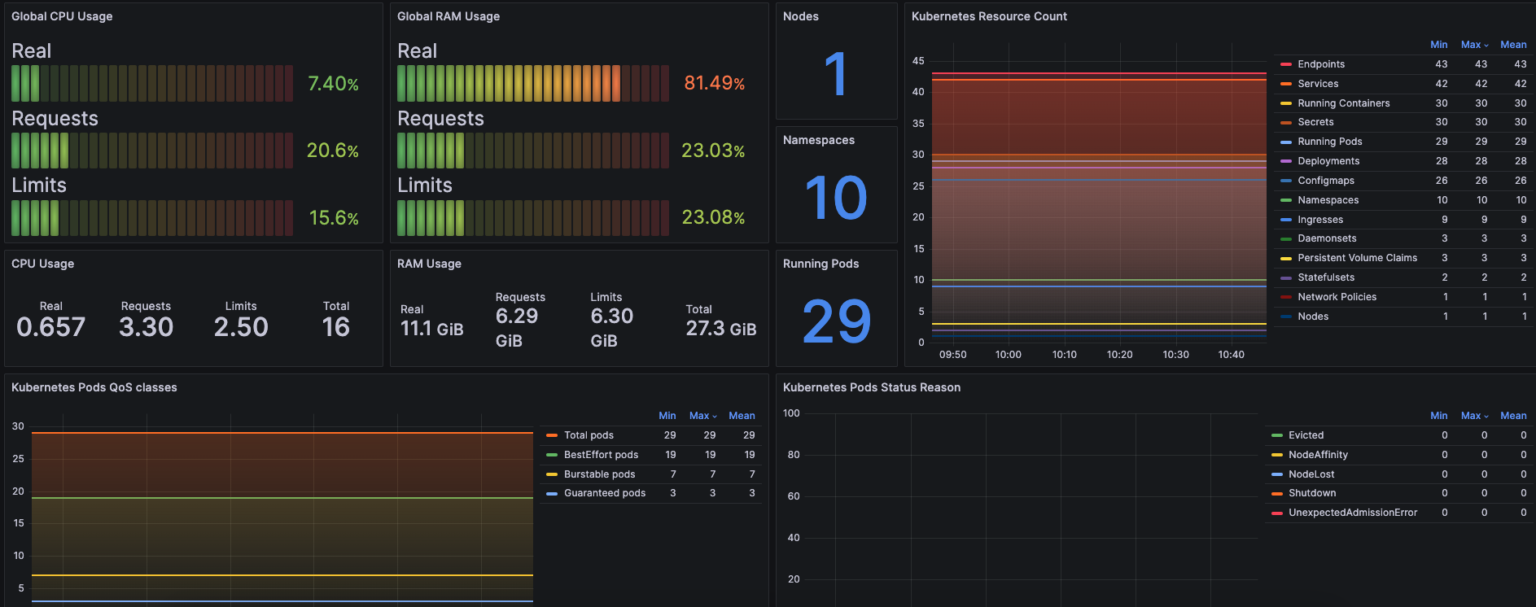
Task: Toggle the NodeLost series label
Action: 1311,474
